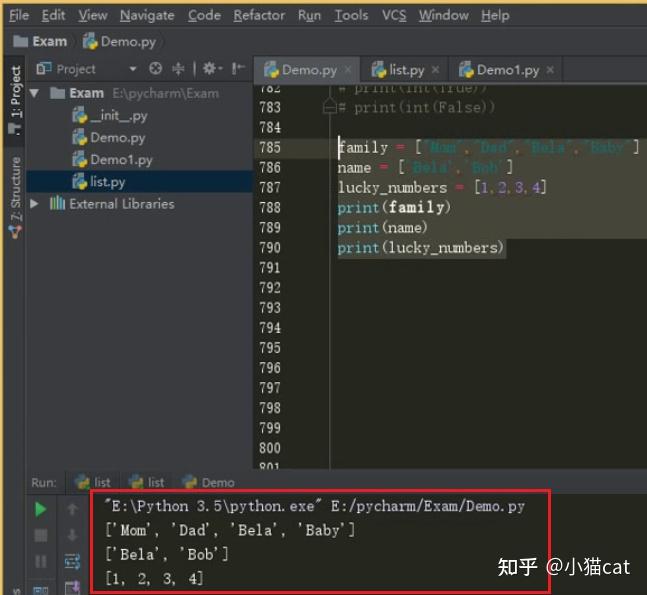Hide the Project tool window with hide icon

[x=238, y=68]
